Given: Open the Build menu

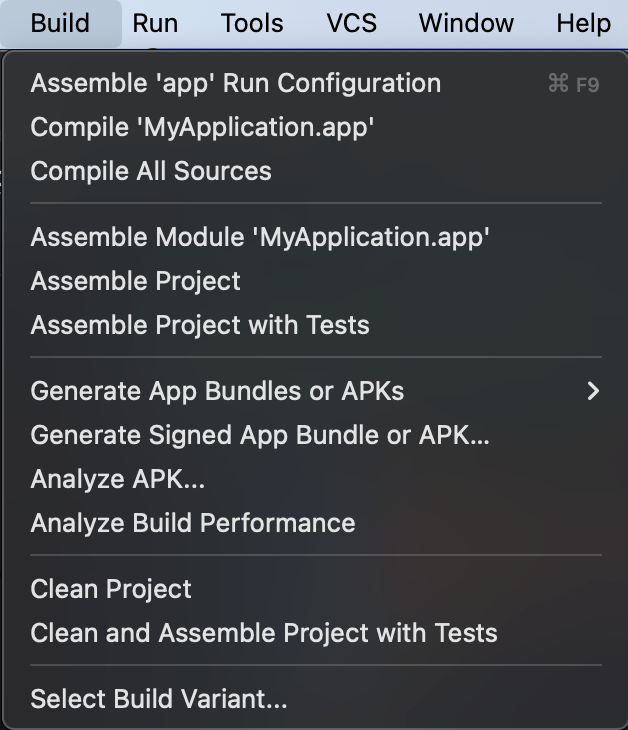Looking at the screenshot, I should click(60, 23).
